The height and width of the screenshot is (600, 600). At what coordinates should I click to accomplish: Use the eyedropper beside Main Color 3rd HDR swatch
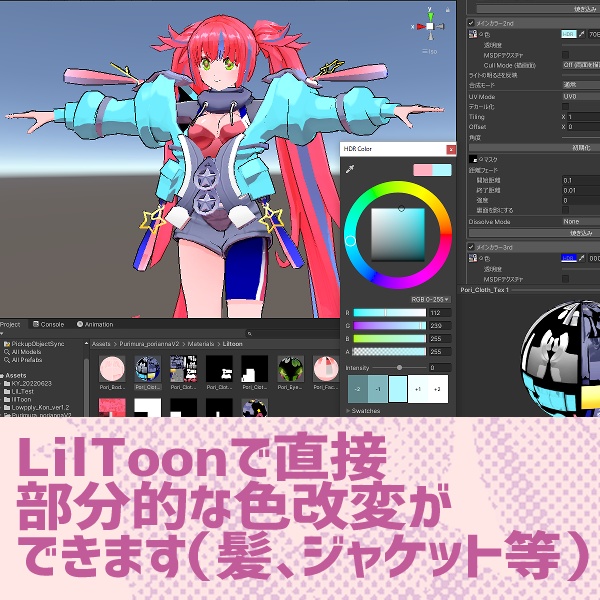(x=581, y=258)
